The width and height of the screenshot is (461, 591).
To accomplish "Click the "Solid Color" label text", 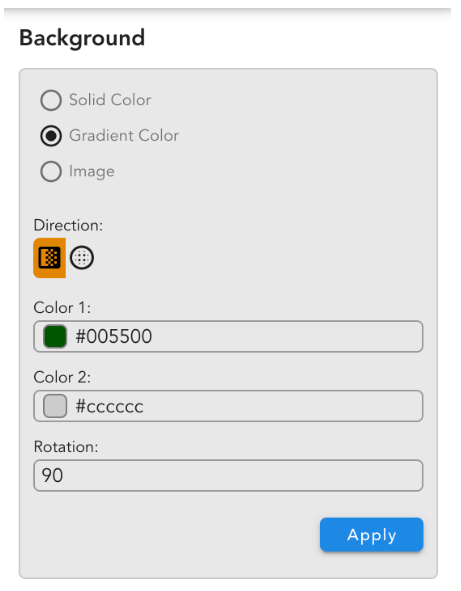I will [110, 100].
